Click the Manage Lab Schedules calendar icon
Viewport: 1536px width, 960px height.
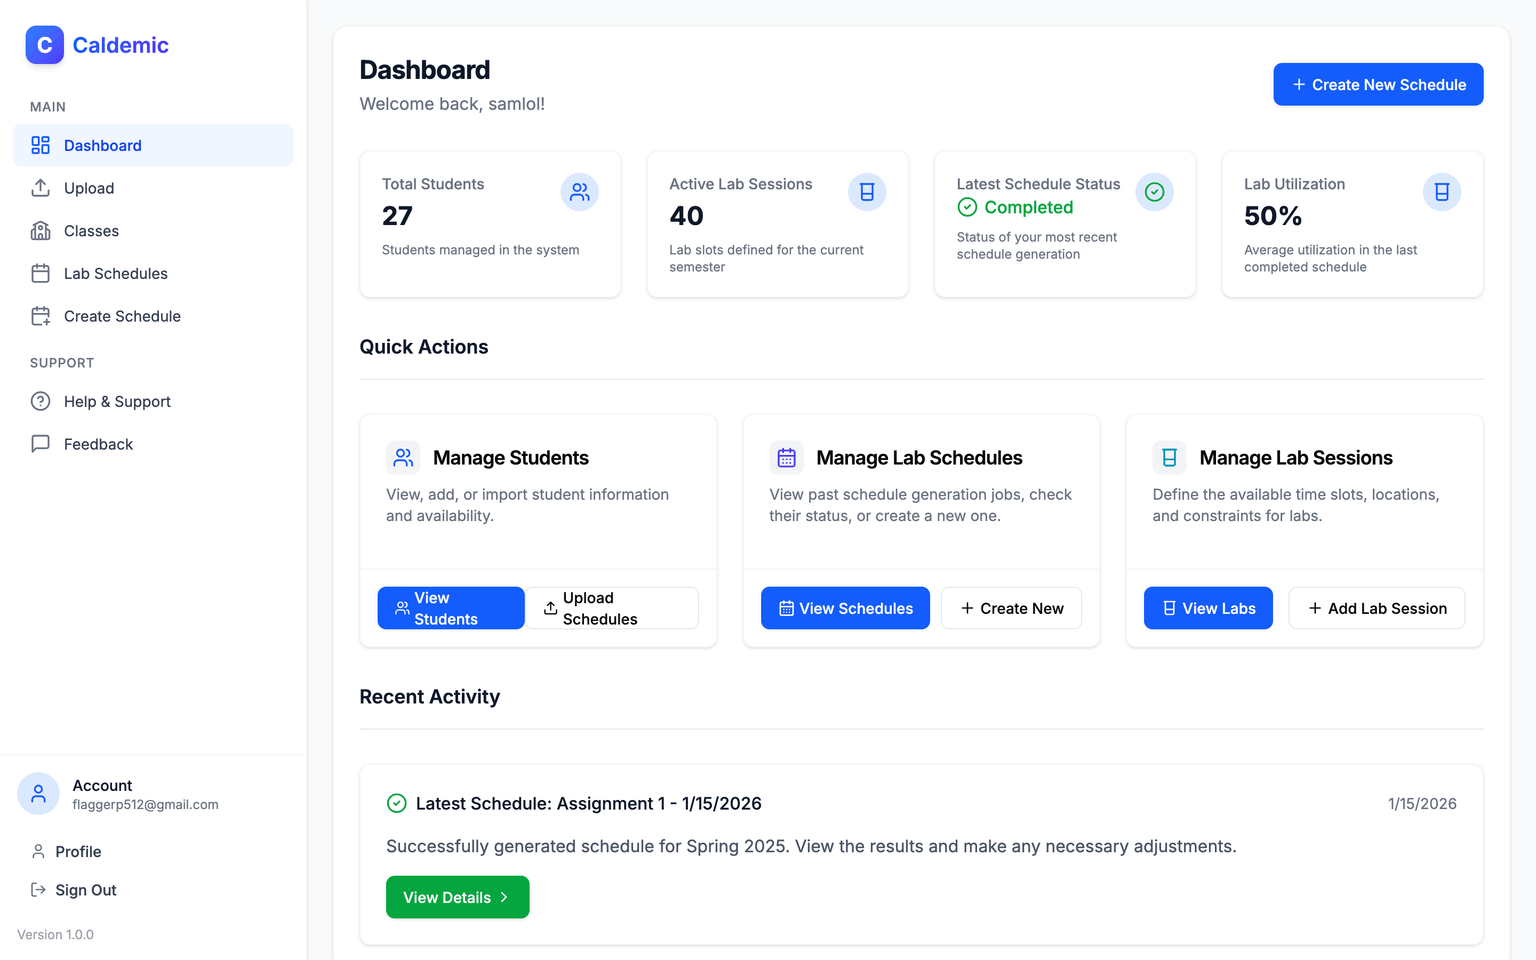tap(786, 457)
